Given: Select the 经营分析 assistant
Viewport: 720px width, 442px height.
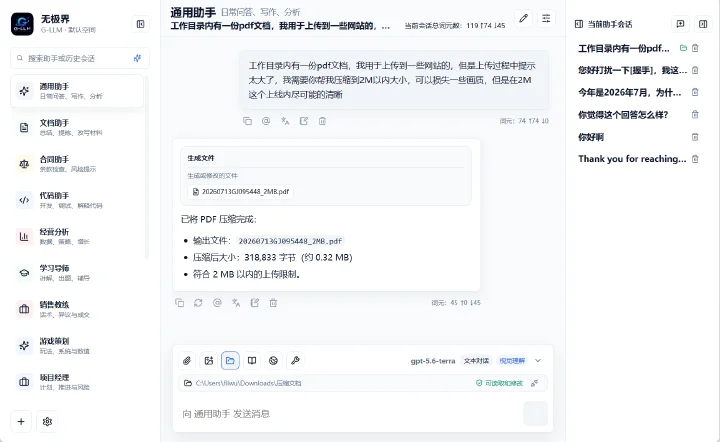Looking at the screenshot, I should click(77, 236).
